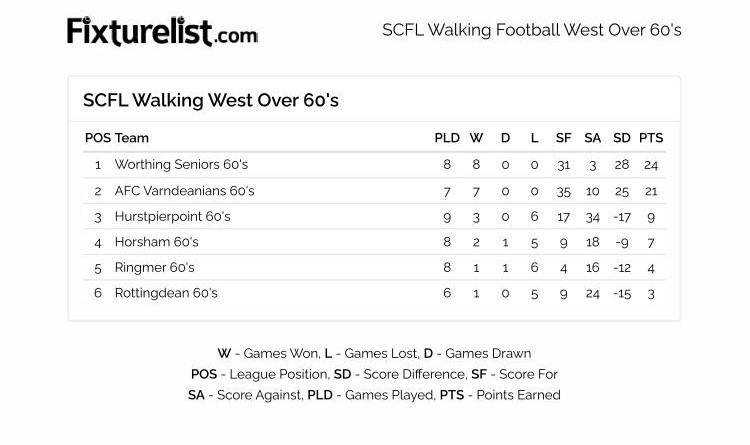This screenshot has height=445, width=750.
Task: Open Worthing Seniors 60's team link
Action: 181,164
